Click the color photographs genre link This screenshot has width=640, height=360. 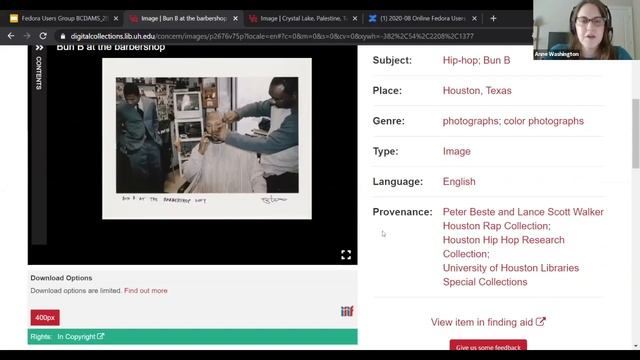544,121
